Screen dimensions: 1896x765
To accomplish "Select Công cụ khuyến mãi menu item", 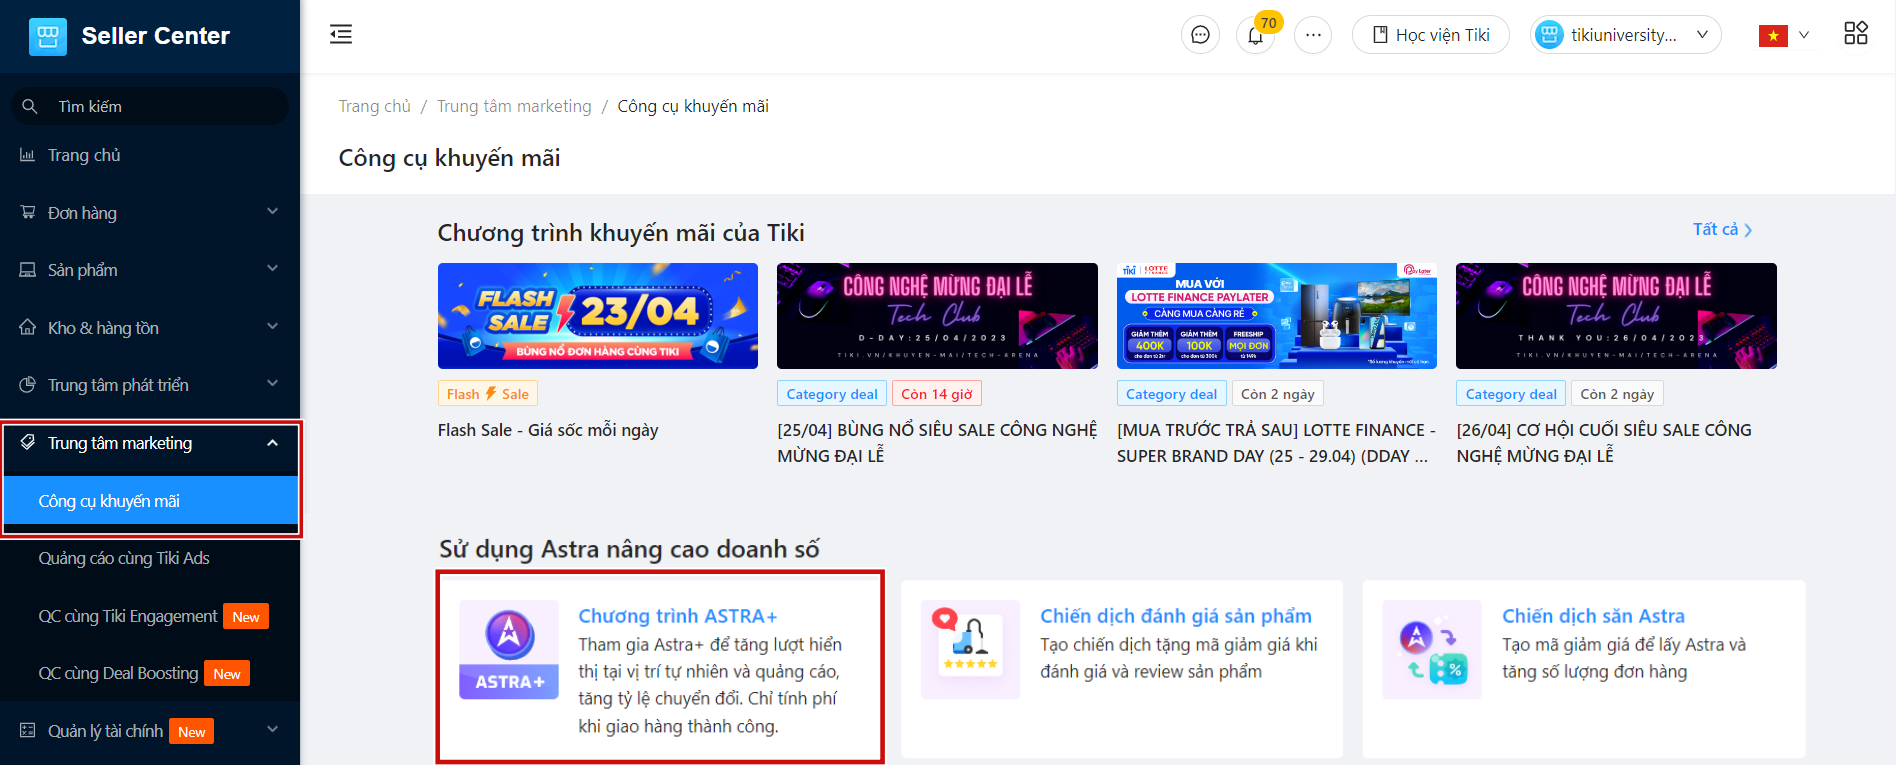I will [151, 501].
